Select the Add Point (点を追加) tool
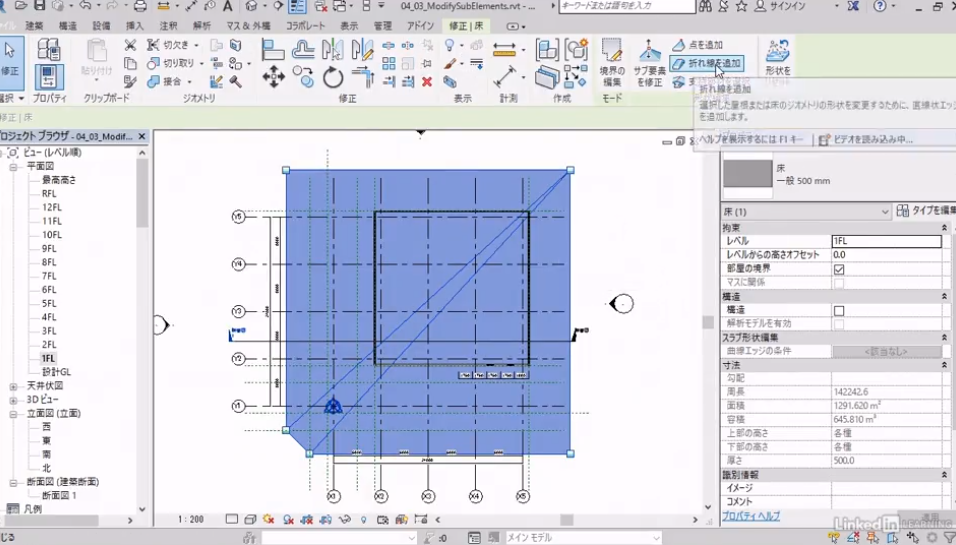The image size is (956, 545). point(698,45)
